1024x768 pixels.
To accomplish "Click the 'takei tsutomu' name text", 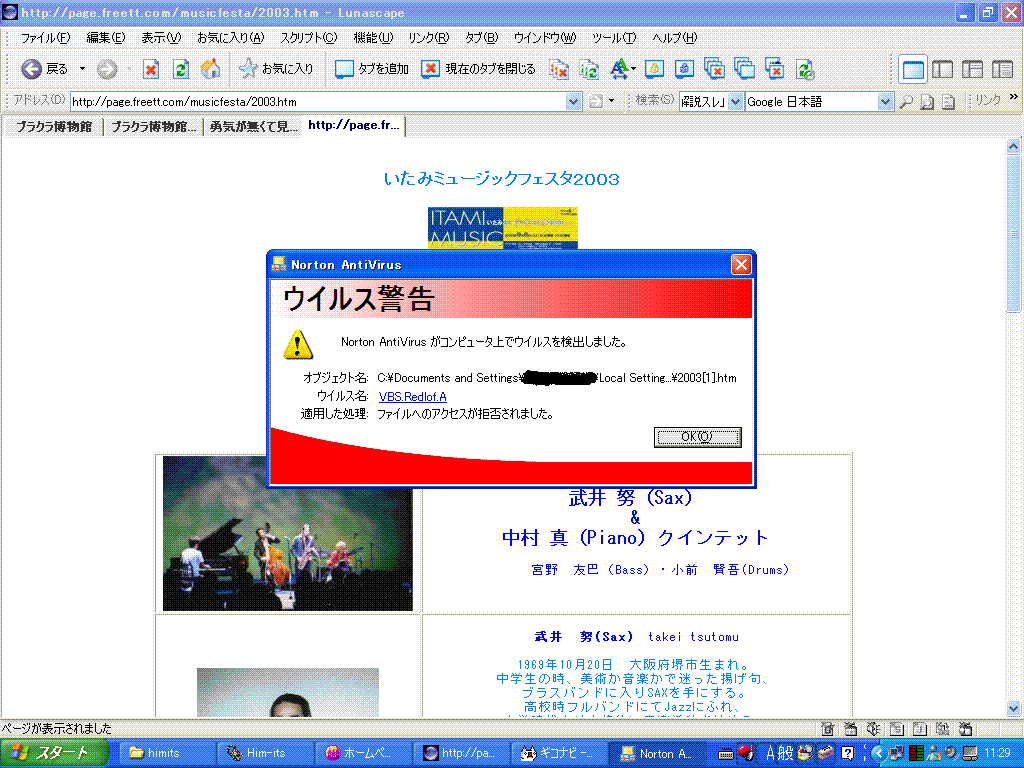I will click(x=693, y=637).
